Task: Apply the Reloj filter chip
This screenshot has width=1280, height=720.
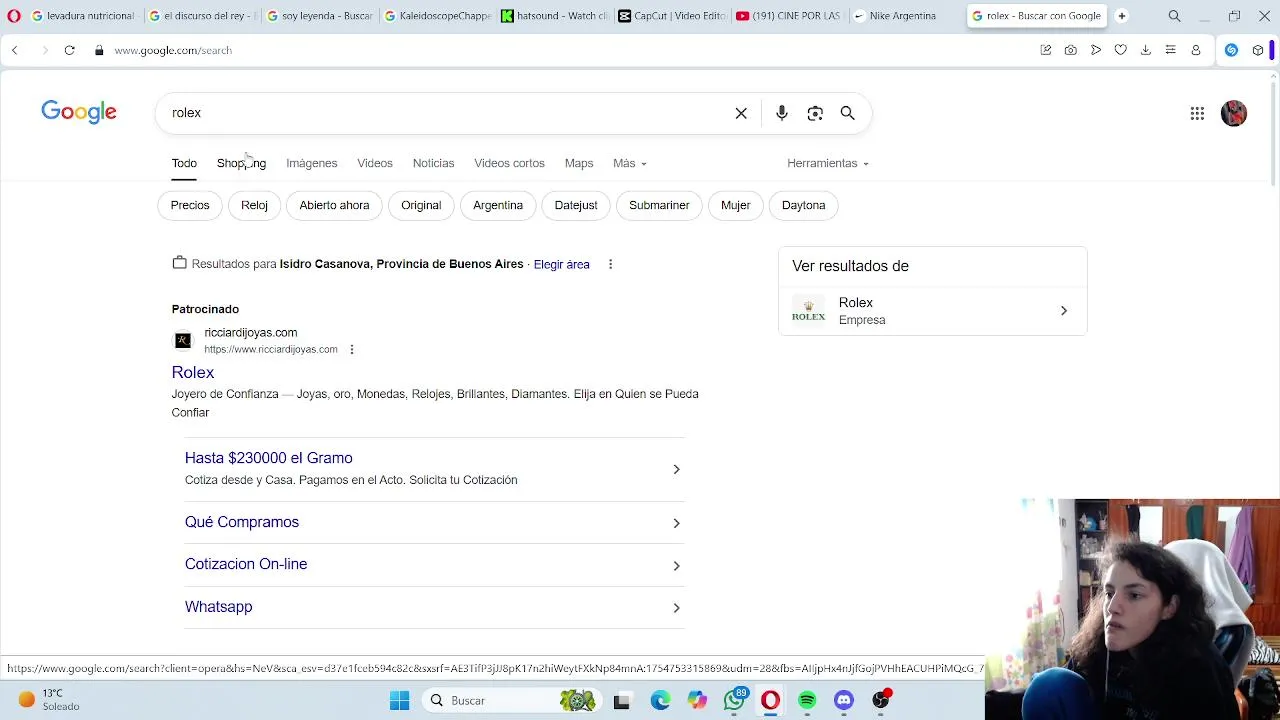Action: tap(254, 205)
